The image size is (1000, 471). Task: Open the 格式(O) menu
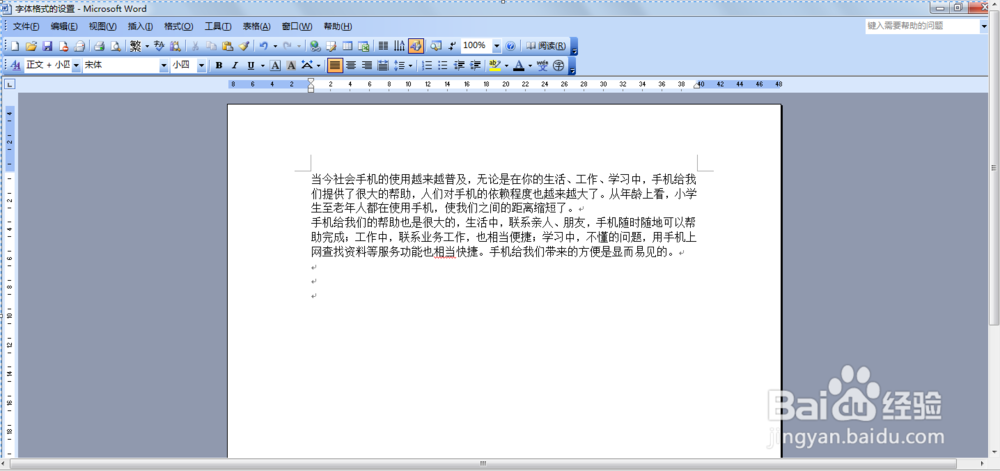tap(179, 26)
